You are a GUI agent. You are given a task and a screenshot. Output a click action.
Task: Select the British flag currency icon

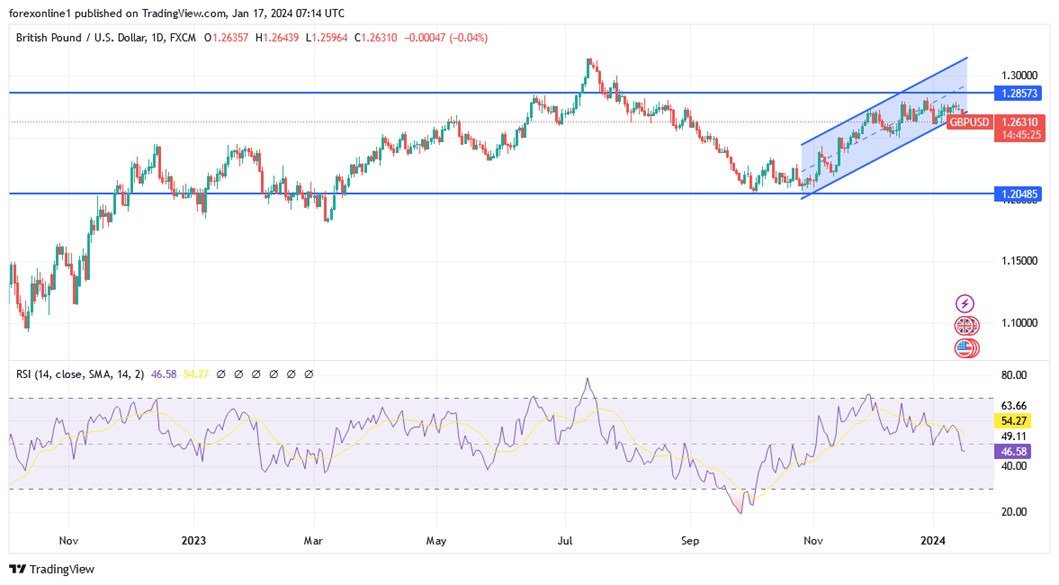tap(963, 324)
